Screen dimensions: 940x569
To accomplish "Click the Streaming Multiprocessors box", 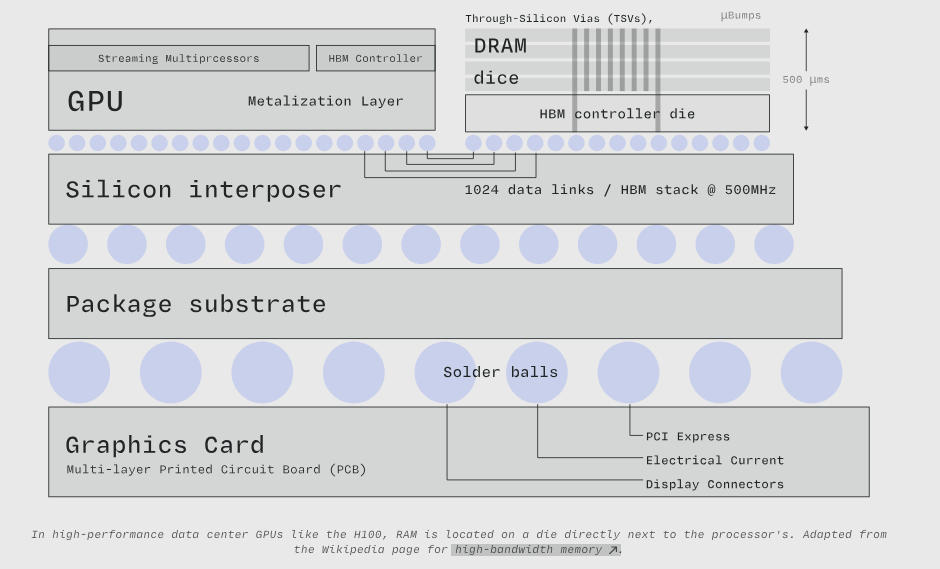I will pyautogui.click(x=179, y=58).
